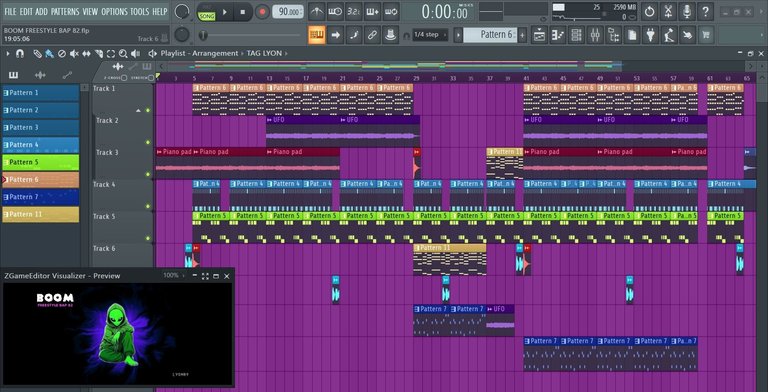Image resolution: width=768 pixels, height=392 pixels.
Task: Choose the Select marquee tool
Action: [x=111, y=53]
